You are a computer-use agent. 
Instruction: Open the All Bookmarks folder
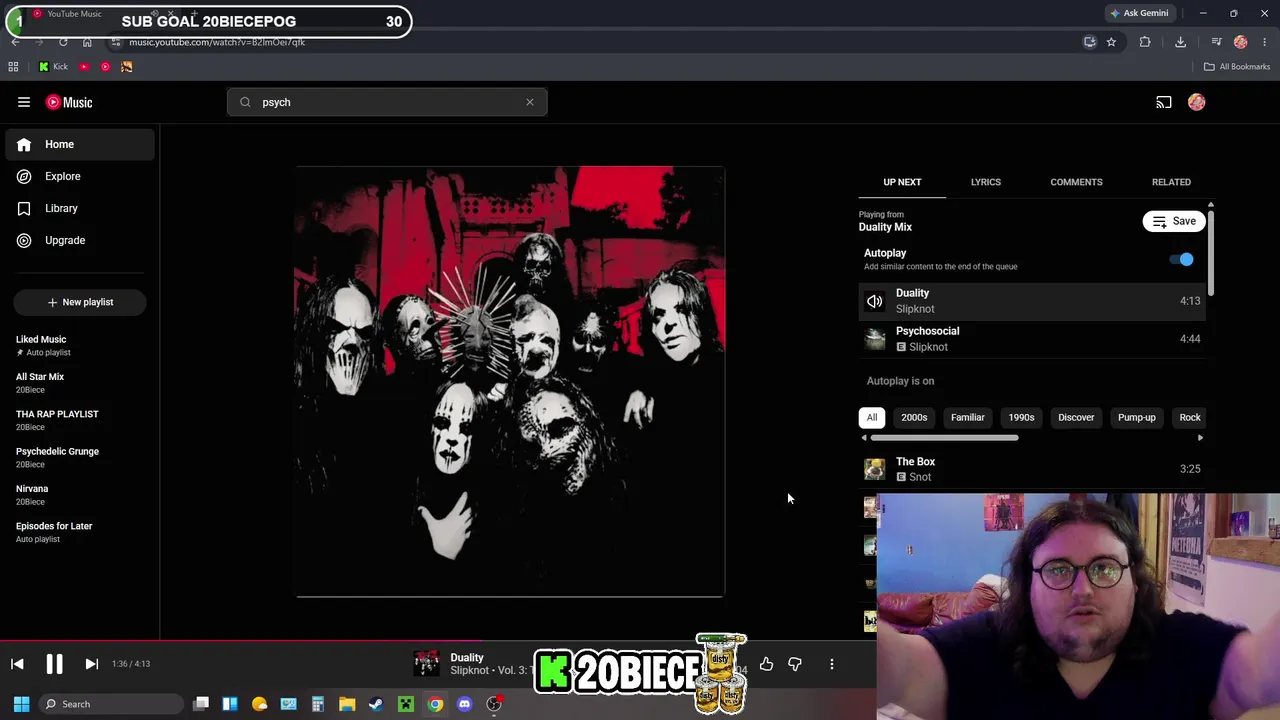[x=1237, y=67]
